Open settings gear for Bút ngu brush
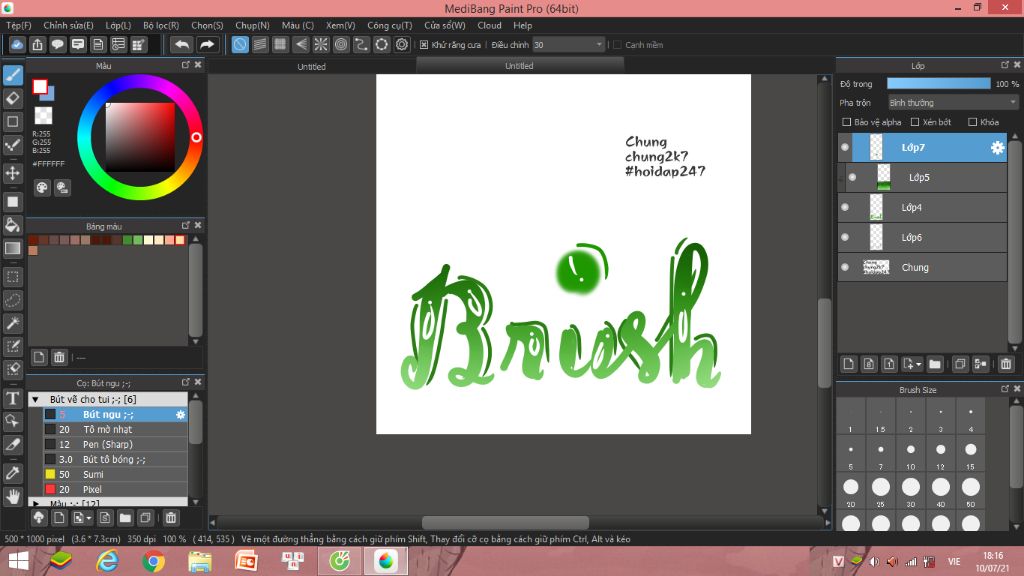The height and width of the screenshot is (576, 1024). (x=180, y=415)
